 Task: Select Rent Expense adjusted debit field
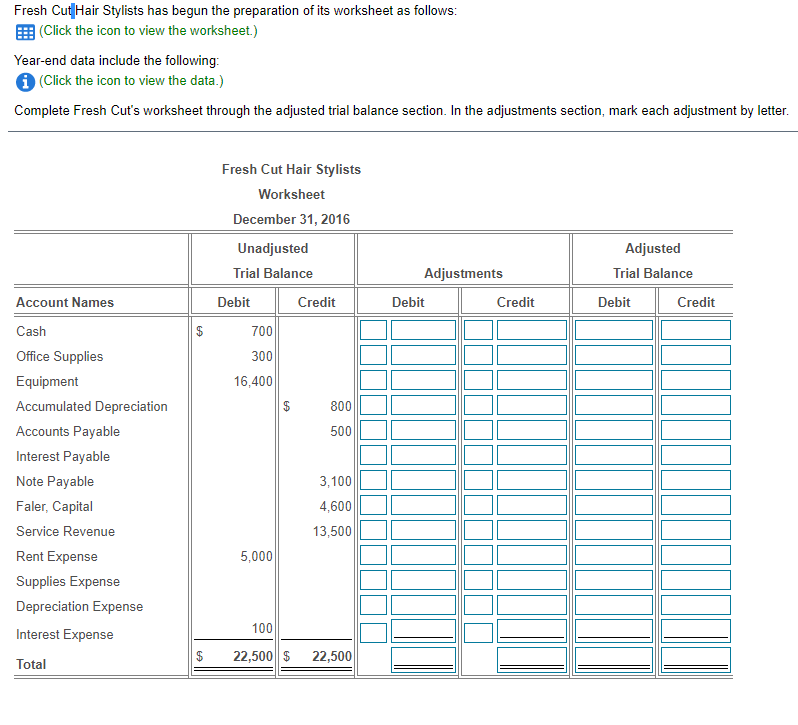pyautogui.click(x=613, y=554)
